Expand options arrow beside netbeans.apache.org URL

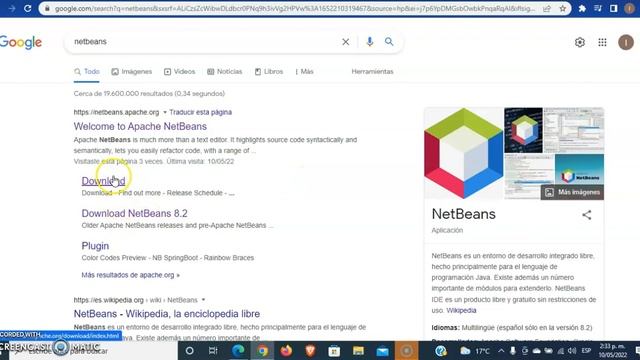pos(165,112)
